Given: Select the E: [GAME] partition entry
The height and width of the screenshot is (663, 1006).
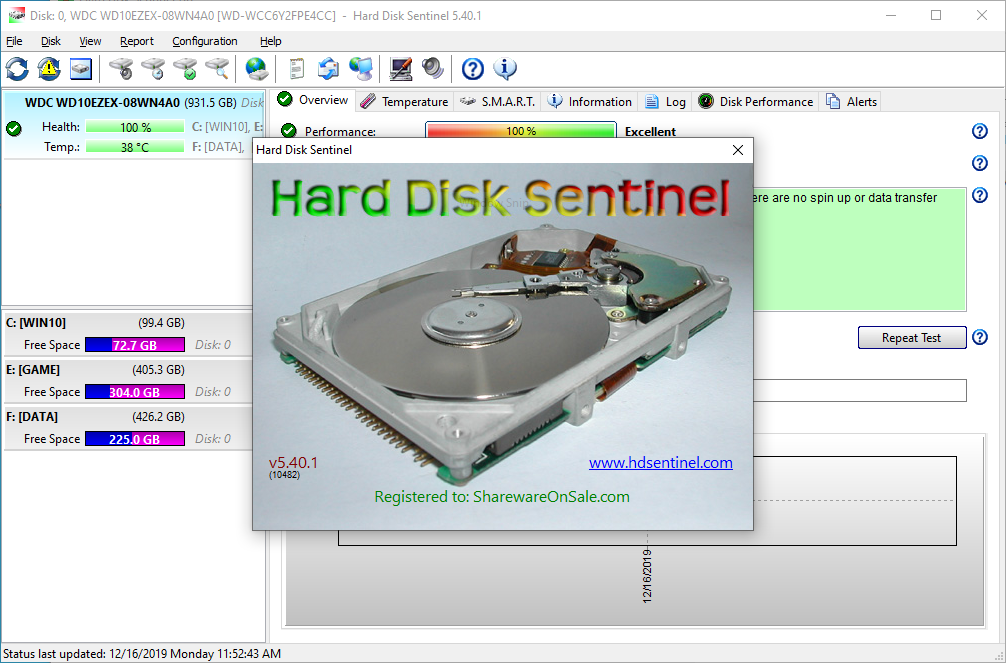Looking at the screenshot, I should tap(128, 381).
